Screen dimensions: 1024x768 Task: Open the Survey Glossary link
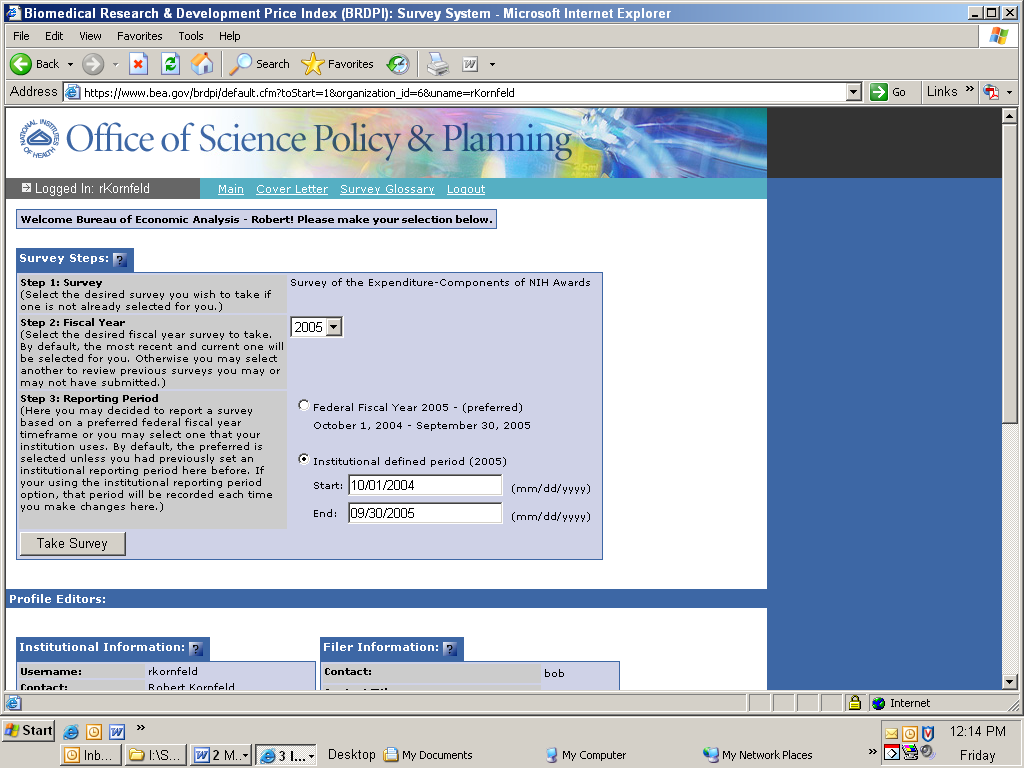click(x=387, y=189)
